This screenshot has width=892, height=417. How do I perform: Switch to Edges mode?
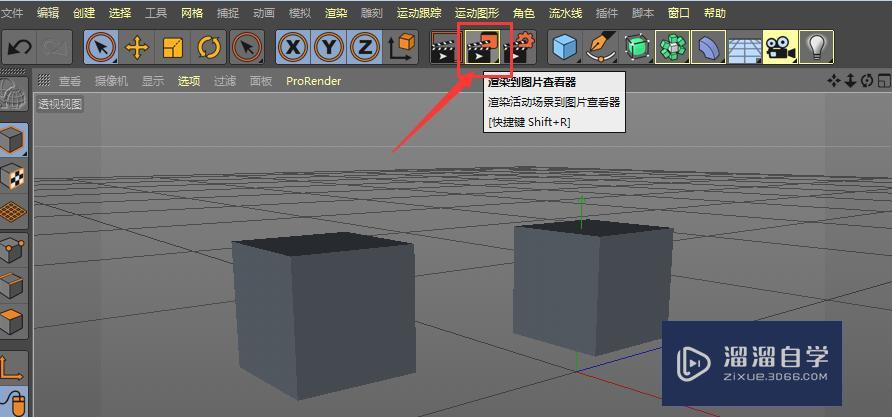[x=13, y=286]
